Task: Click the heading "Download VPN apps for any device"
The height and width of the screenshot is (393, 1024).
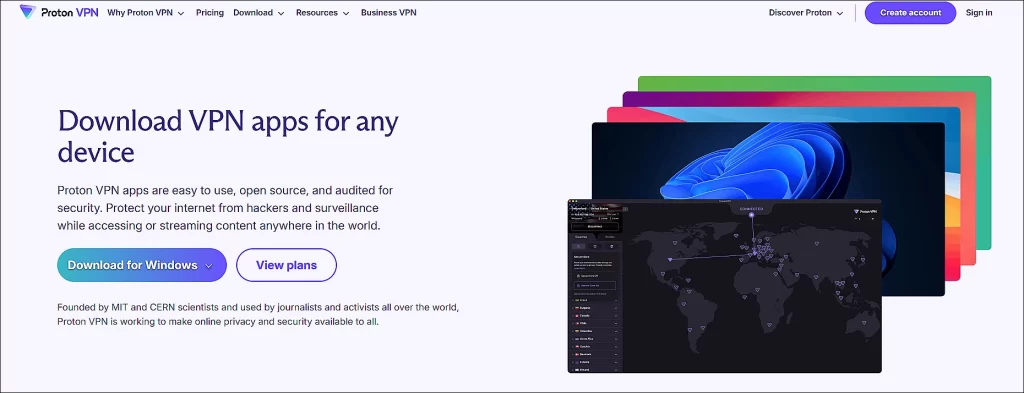Action: coord(228,136)
